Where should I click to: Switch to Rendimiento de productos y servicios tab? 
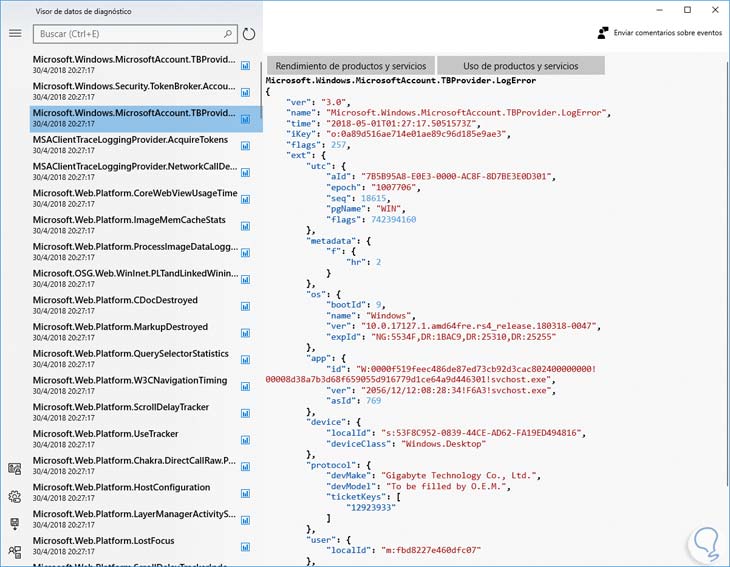[351, 66]
